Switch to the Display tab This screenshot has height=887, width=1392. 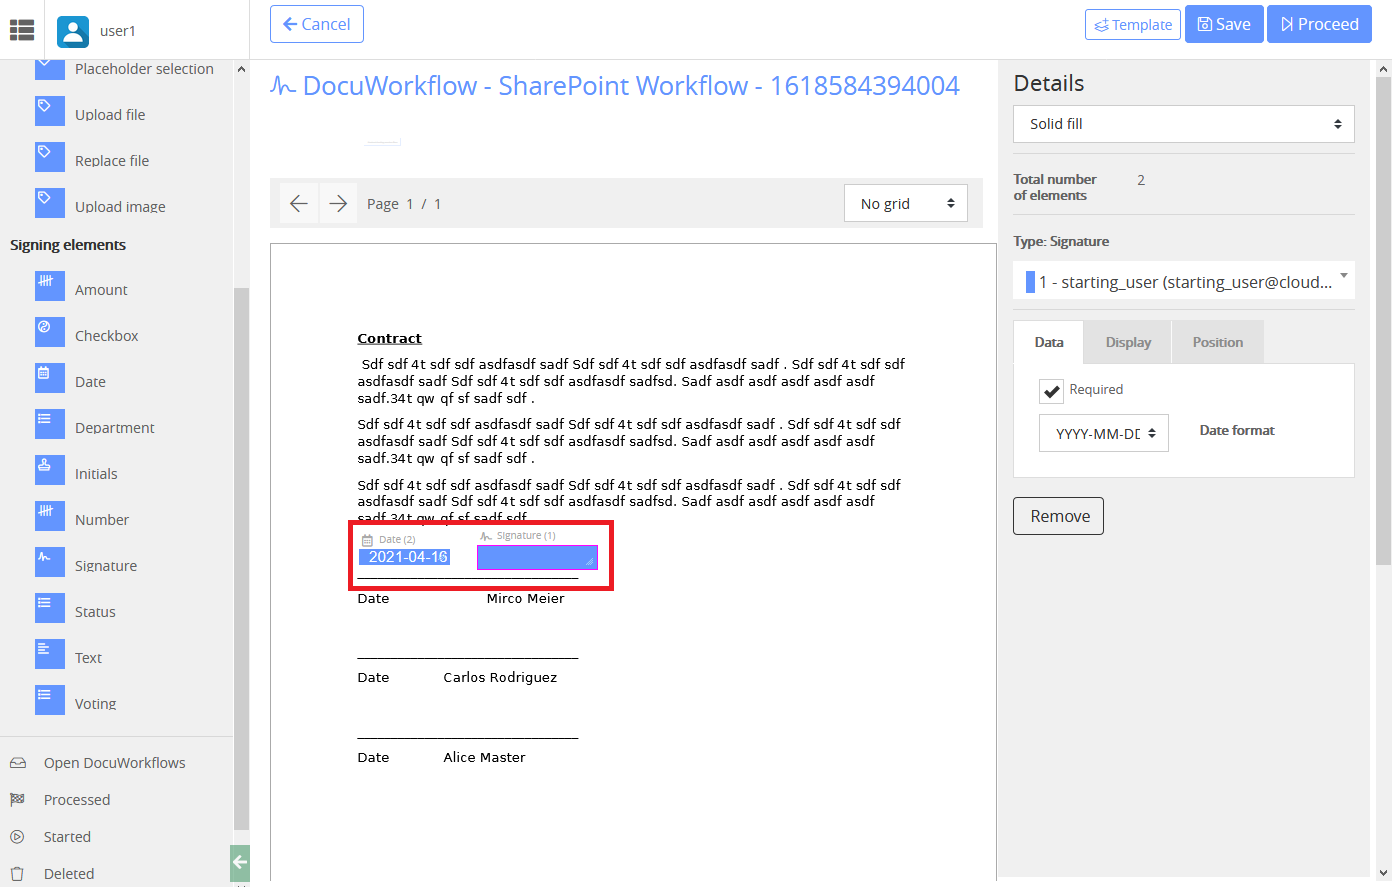pyautogui.click(x=1126, y=342)
